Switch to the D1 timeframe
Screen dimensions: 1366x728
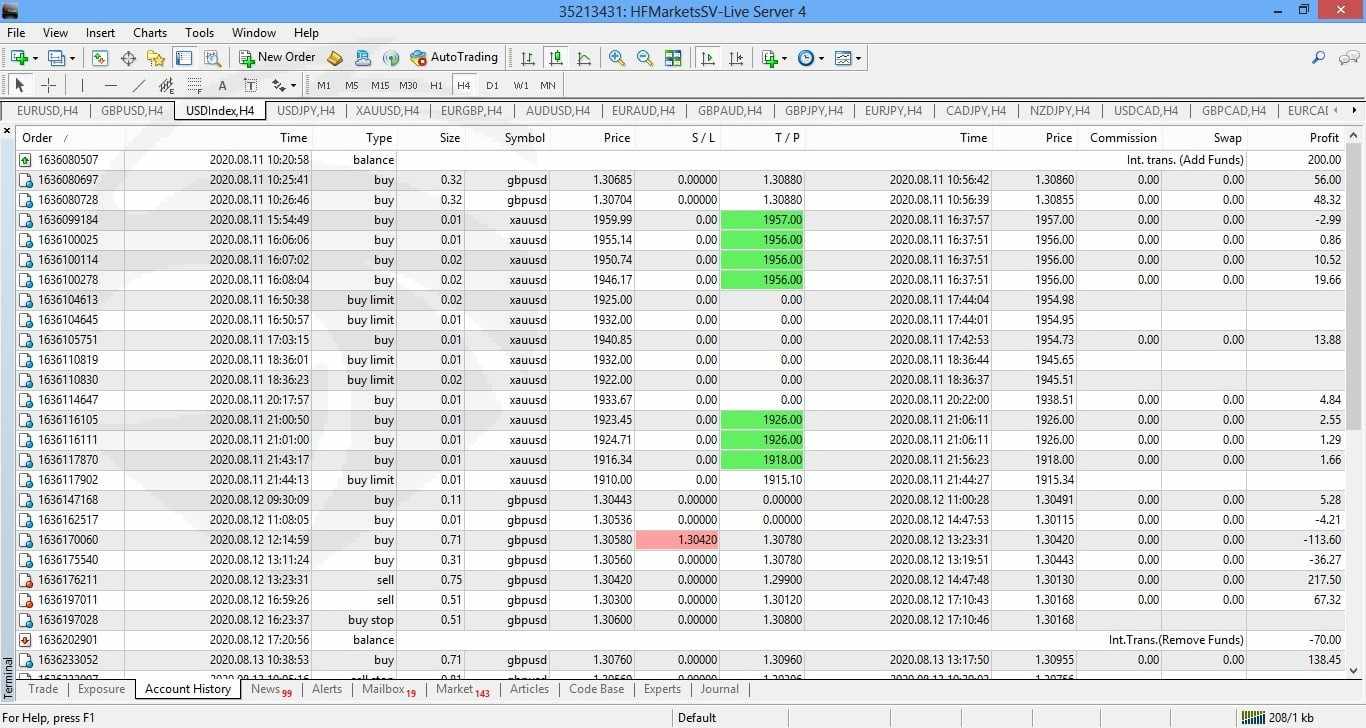[x=492, y=85]
